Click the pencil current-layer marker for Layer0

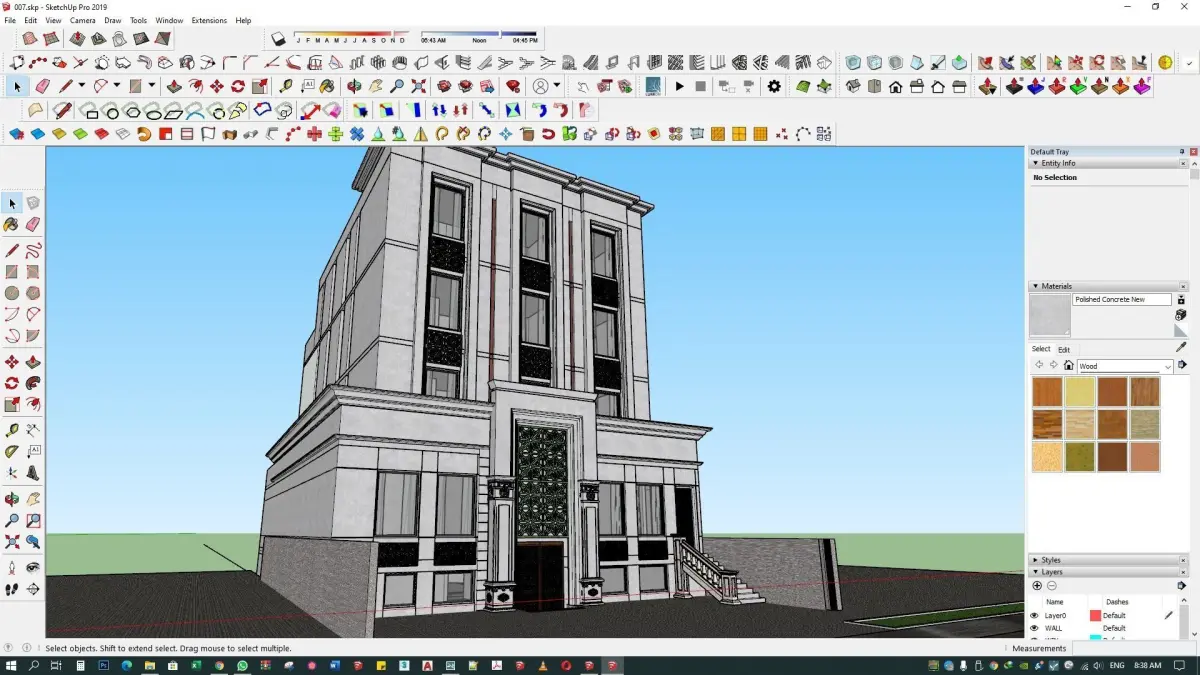(1169, 616)
